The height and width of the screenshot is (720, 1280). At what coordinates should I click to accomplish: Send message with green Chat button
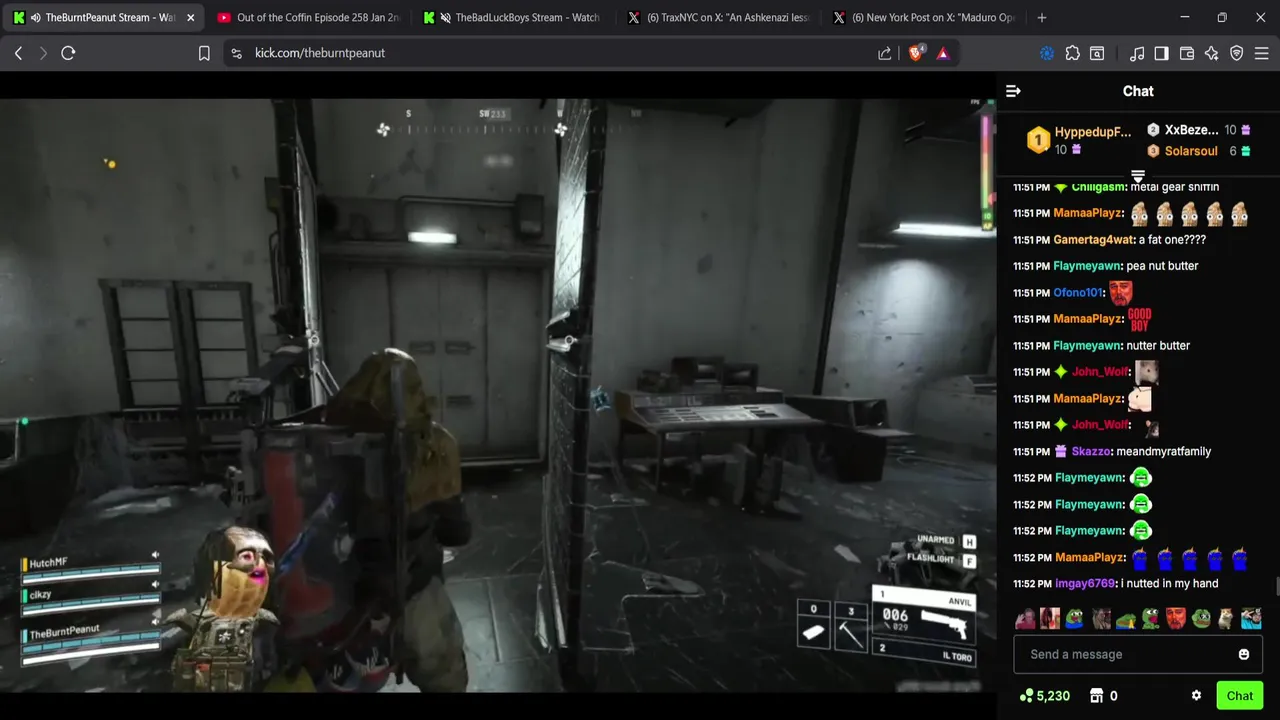tap(1240, 696)
